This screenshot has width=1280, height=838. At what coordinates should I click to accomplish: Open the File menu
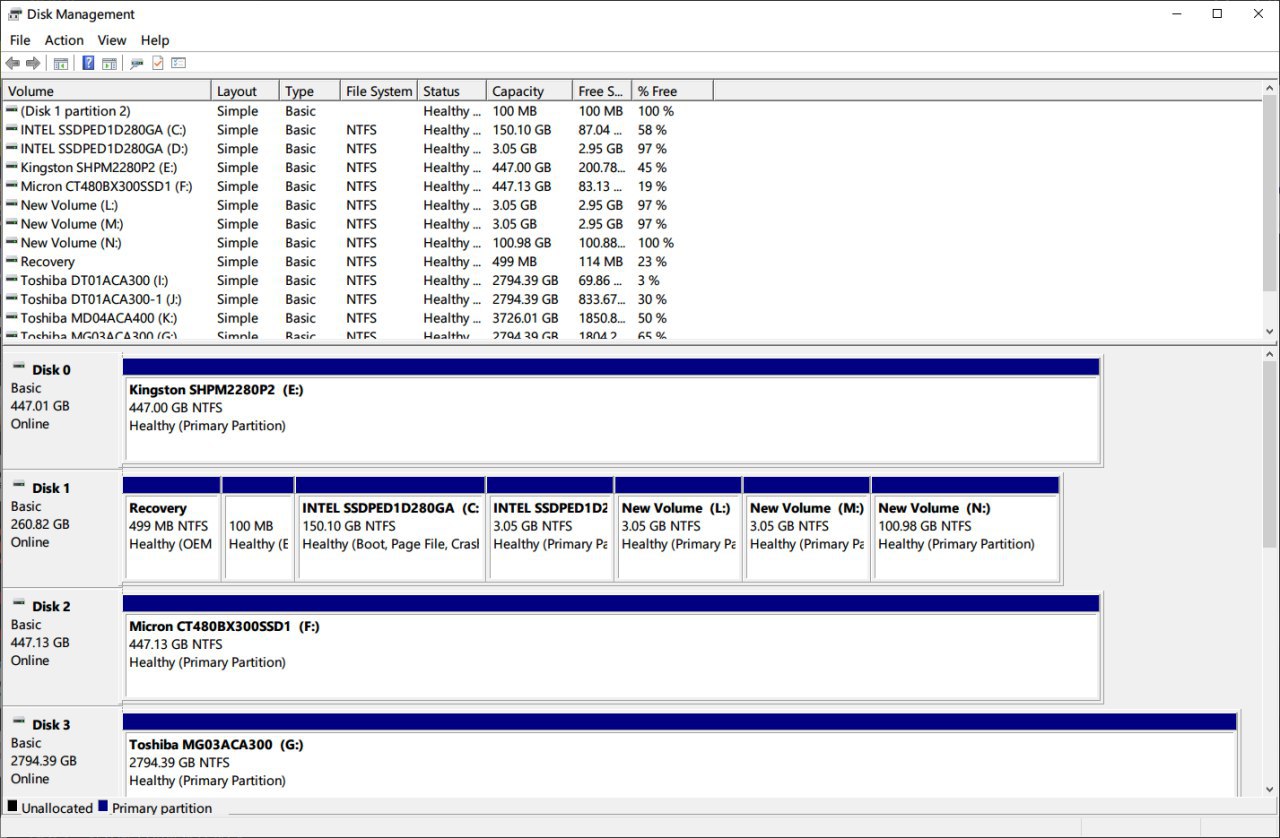[20, 40]
